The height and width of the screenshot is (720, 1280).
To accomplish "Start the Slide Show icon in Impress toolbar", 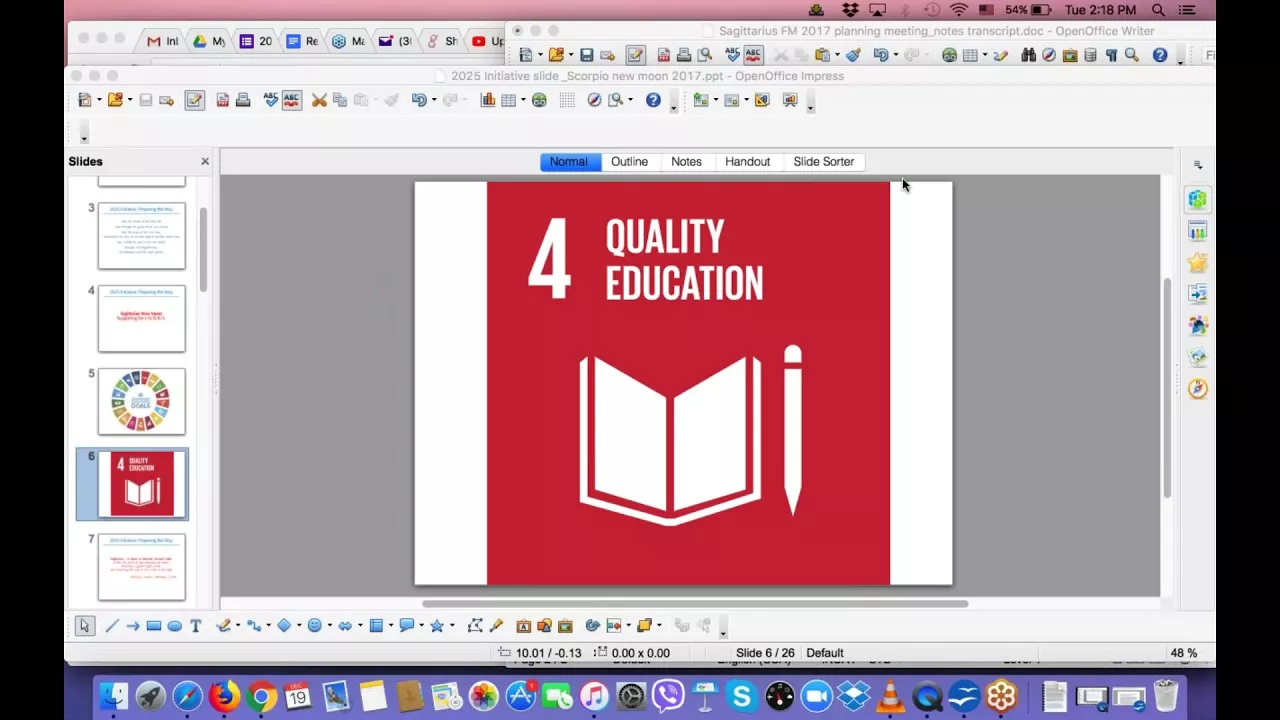I will (x=790, y=100).
